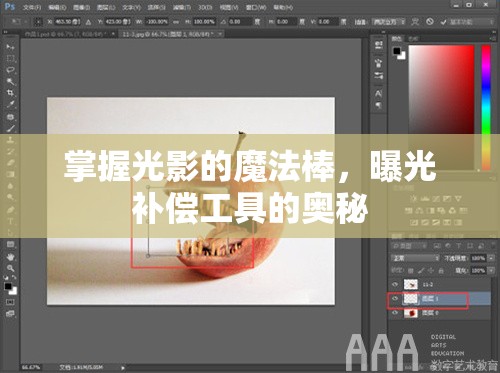Open the 编辑 (Edit) menu
This screenshot has height=373, width=500.
tap(57, 7)
